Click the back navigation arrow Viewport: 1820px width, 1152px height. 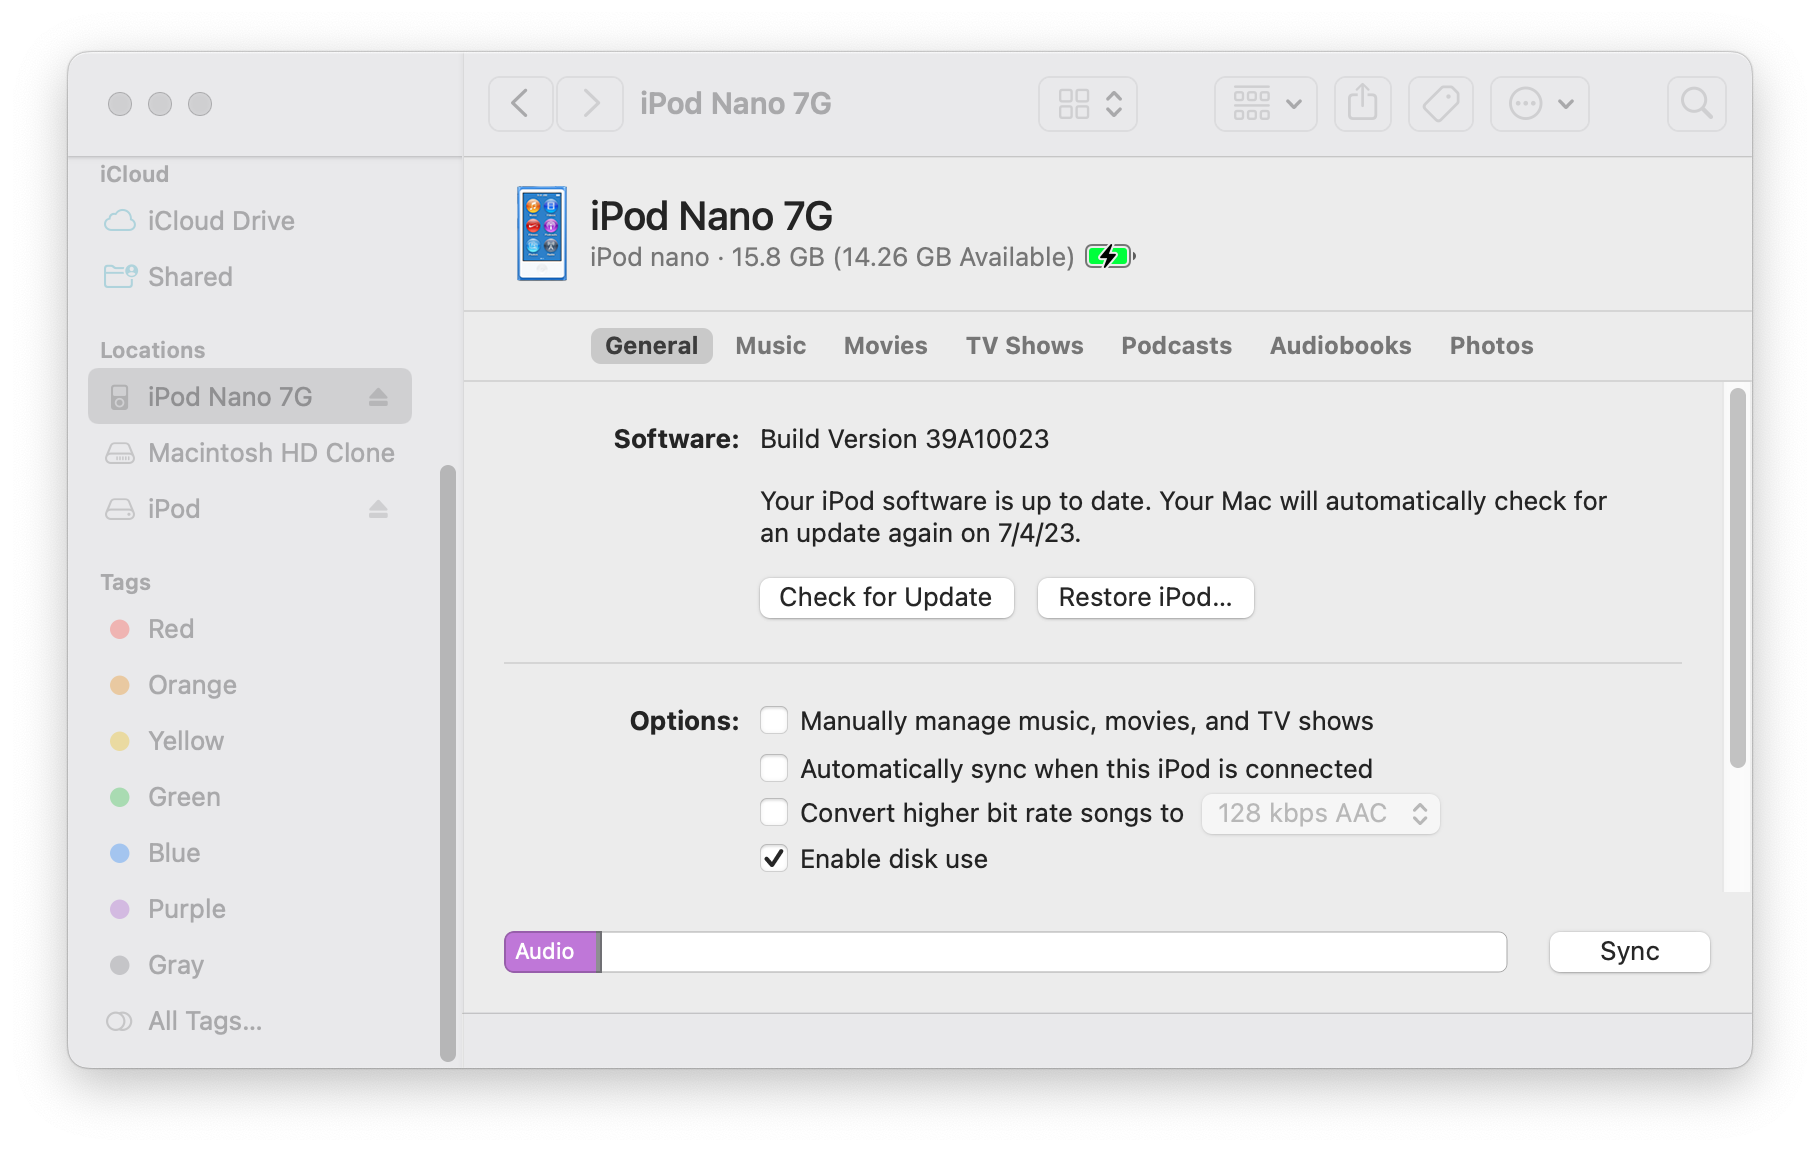click(520, 103)
